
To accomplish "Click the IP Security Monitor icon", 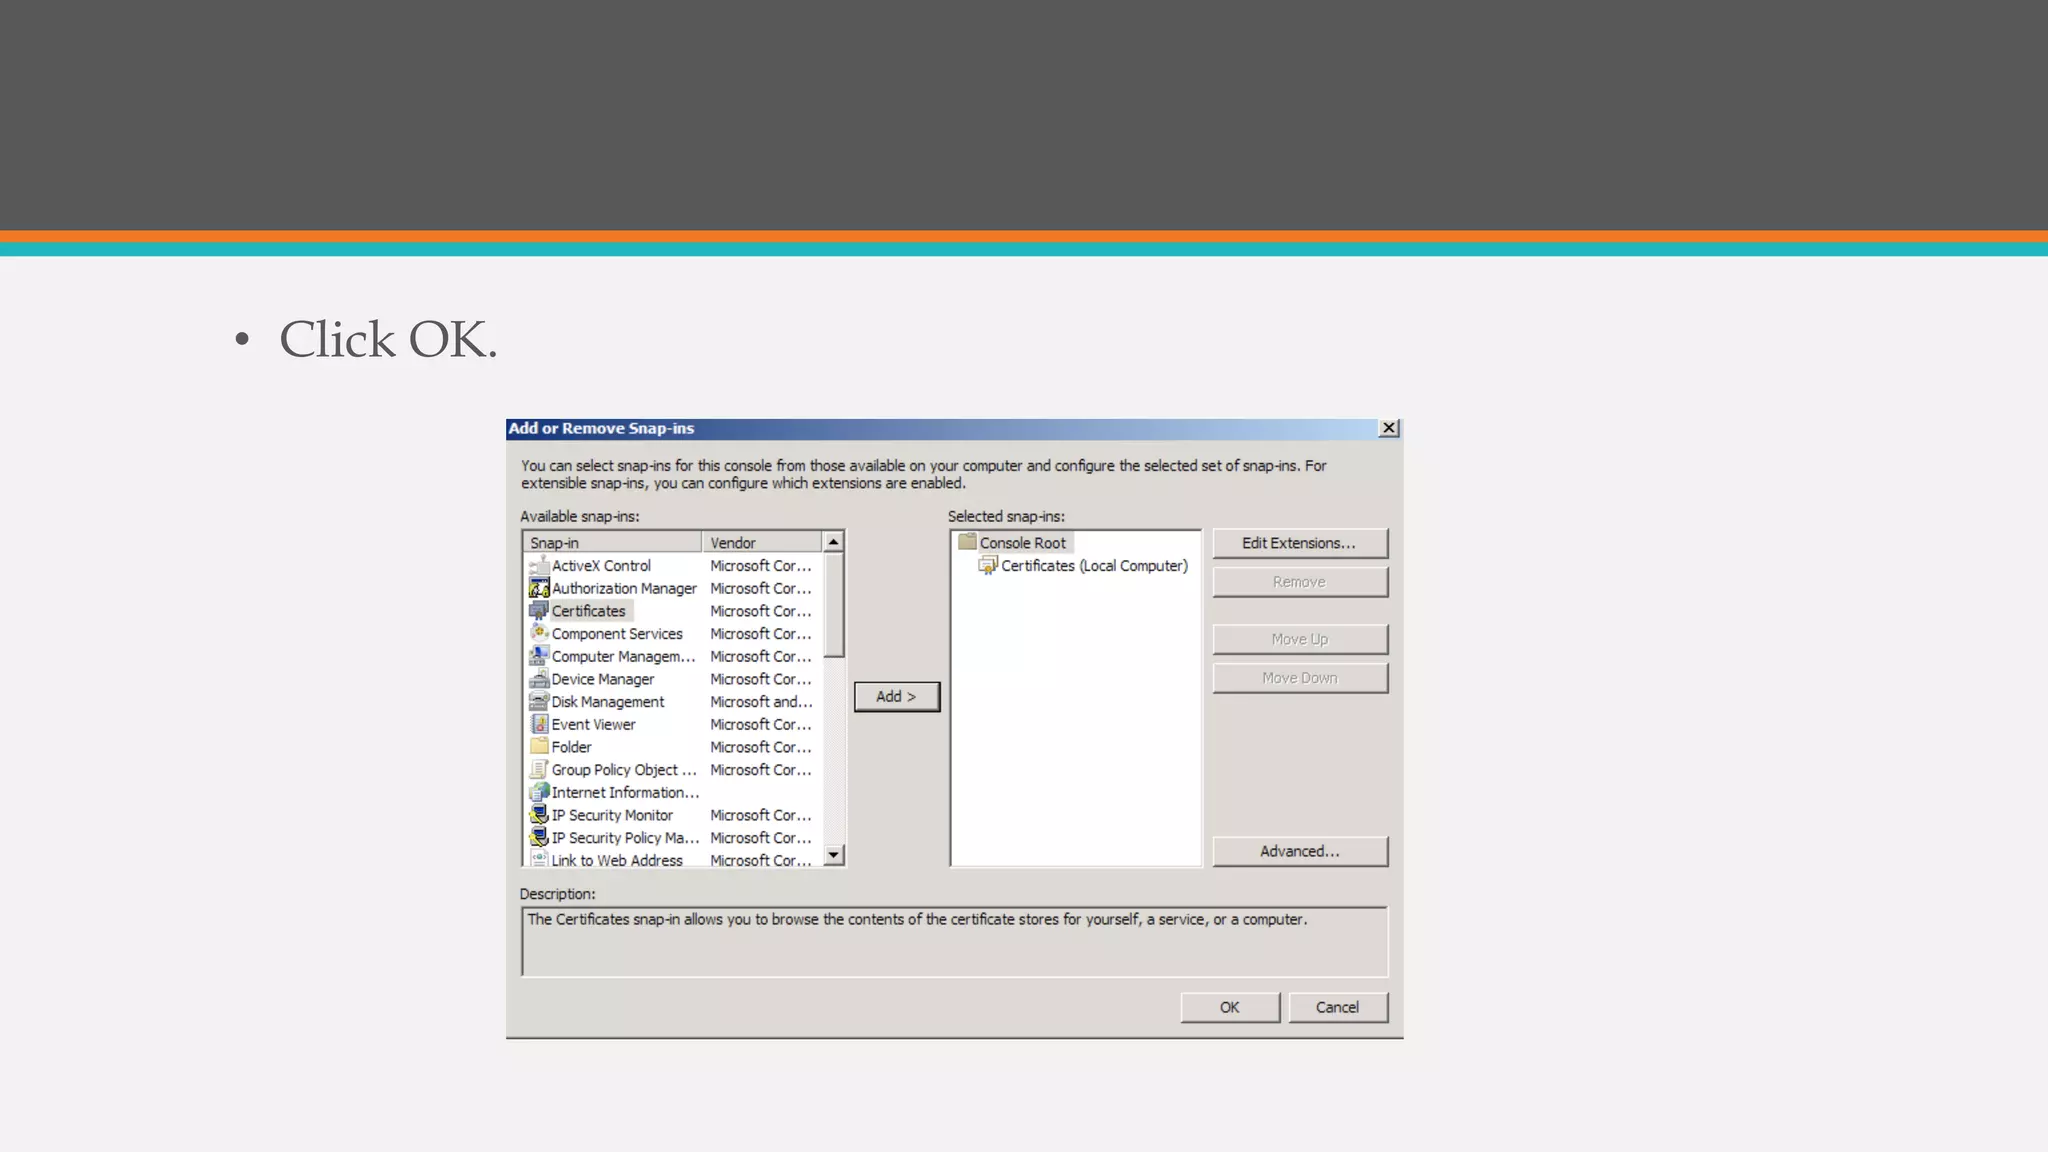I will coord(539,815).
